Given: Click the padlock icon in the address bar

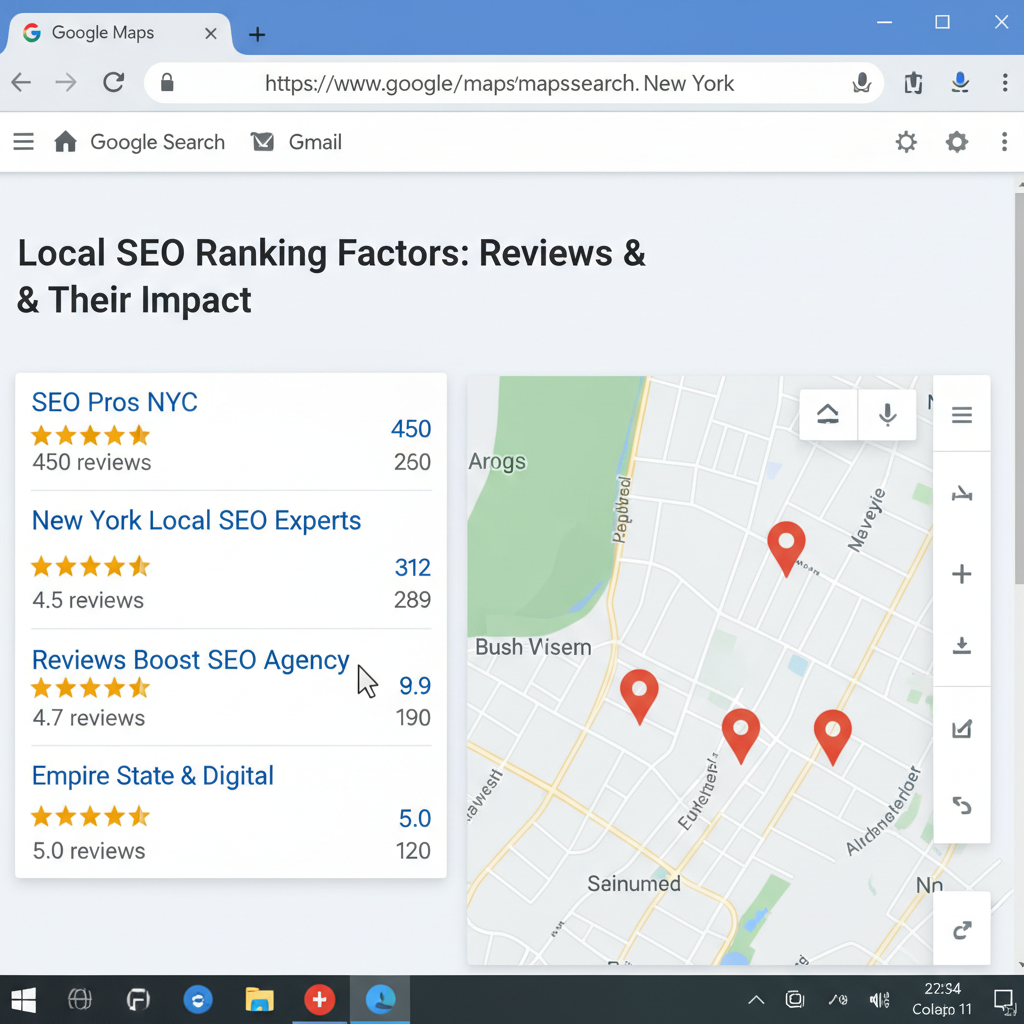Looking at the screenshot, I should 167,82.
